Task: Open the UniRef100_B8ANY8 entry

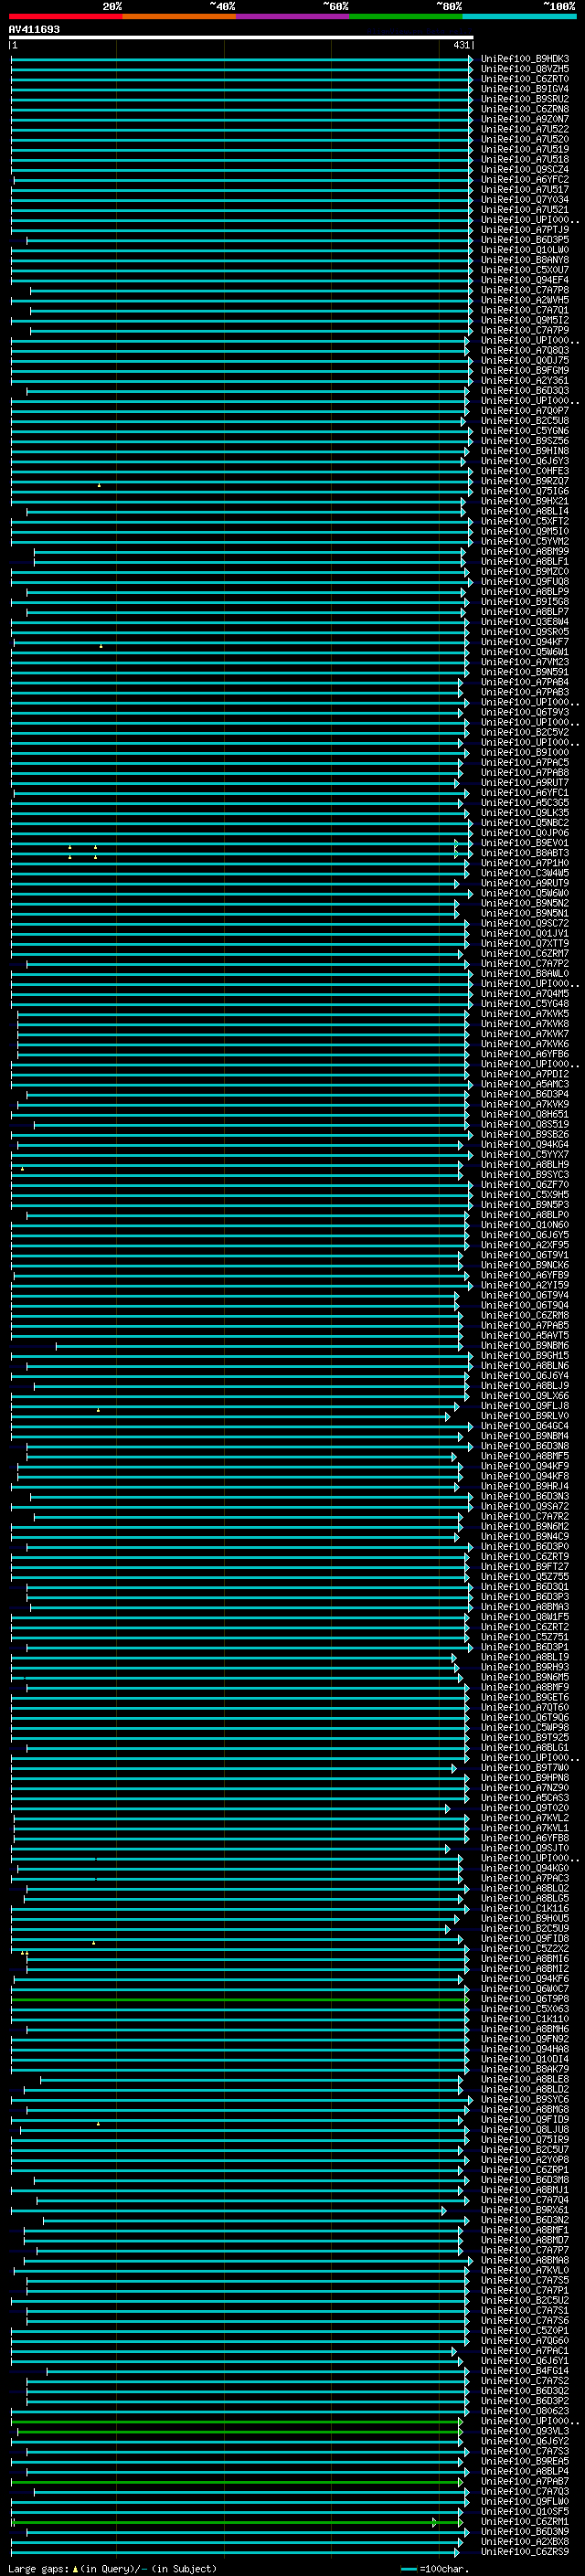Action: click(524, 260)
